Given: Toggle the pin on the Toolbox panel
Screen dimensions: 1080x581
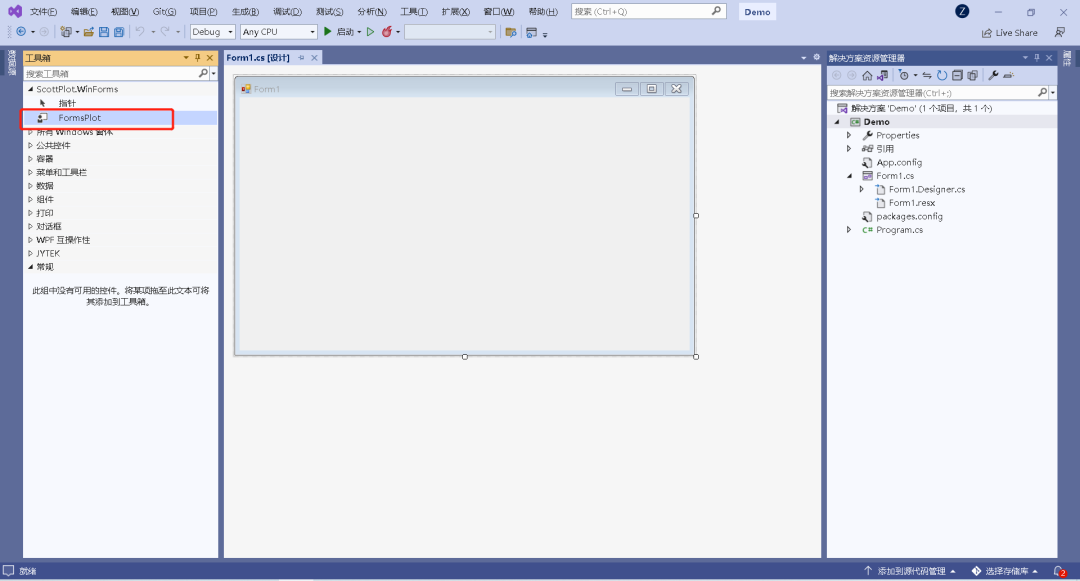Looking at the screenshot, I should pos(198,58).
